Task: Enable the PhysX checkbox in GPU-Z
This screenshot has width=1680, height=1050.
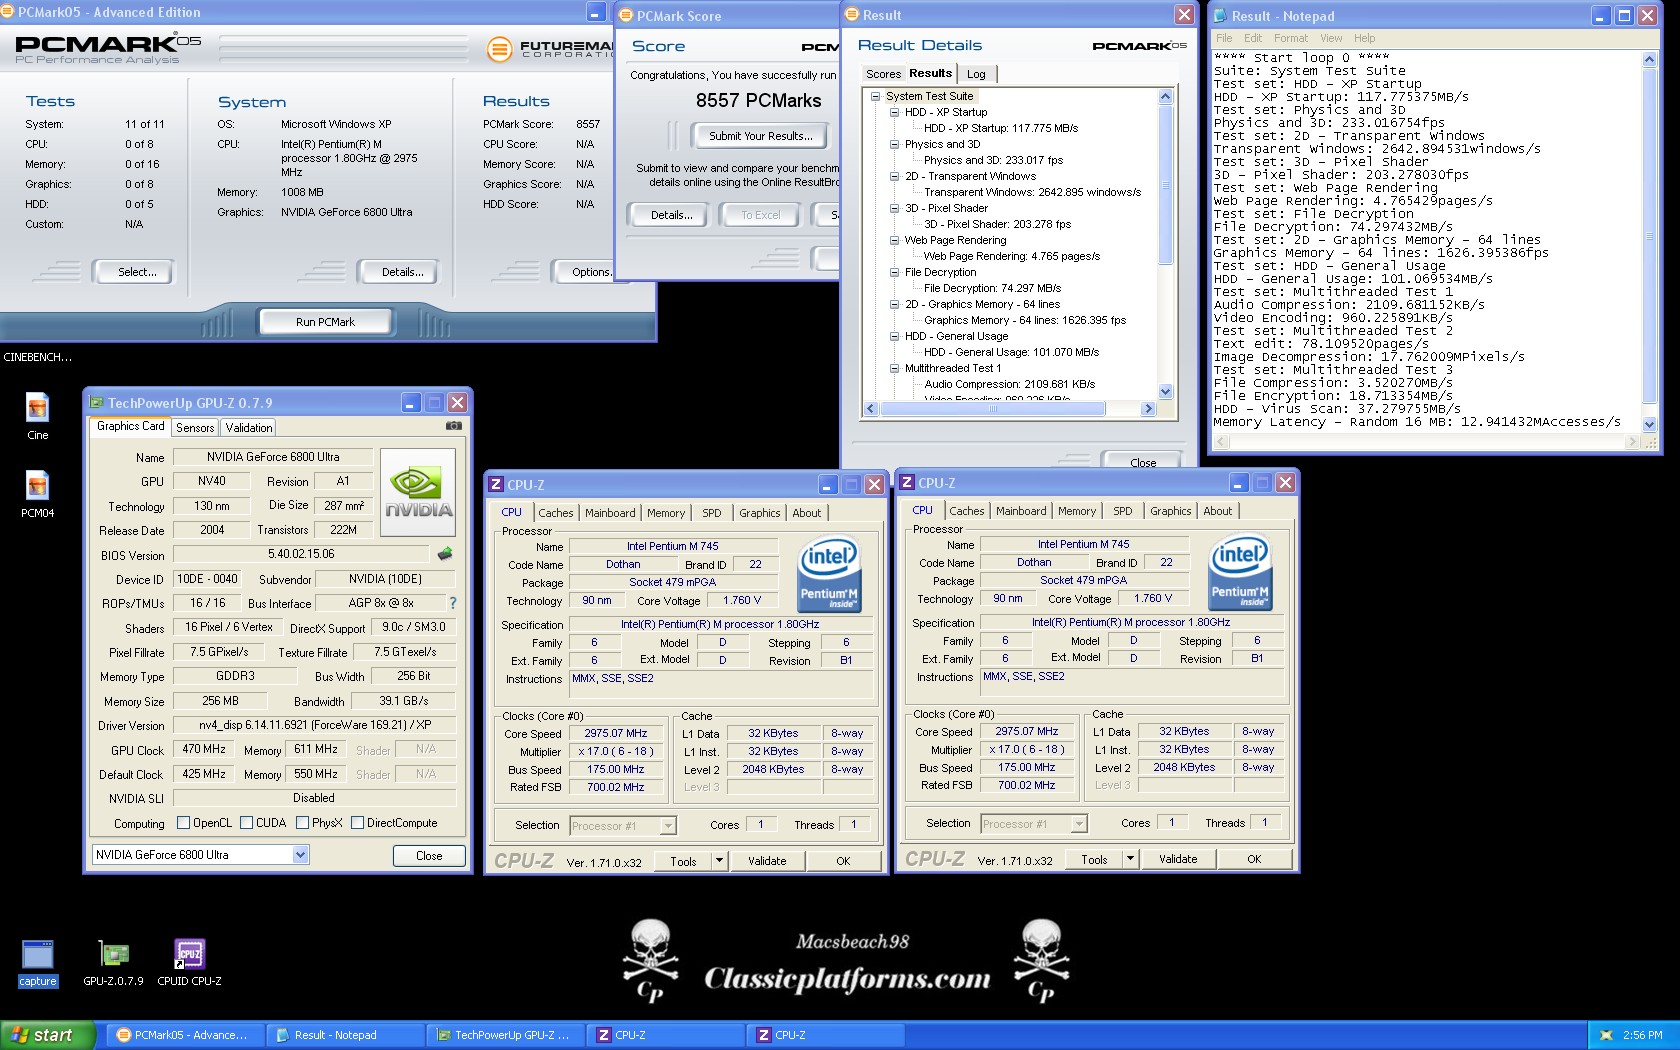Action: tap(302, 823)
